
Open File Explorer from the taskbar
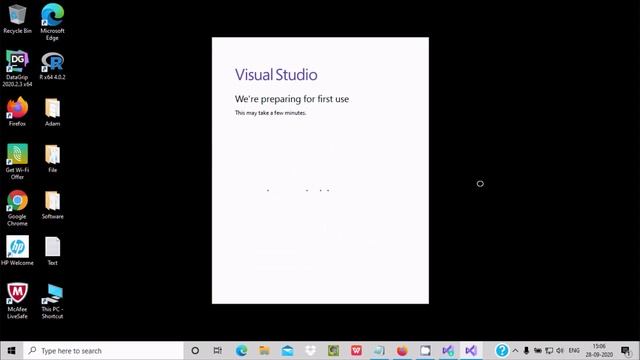[264, 351]
